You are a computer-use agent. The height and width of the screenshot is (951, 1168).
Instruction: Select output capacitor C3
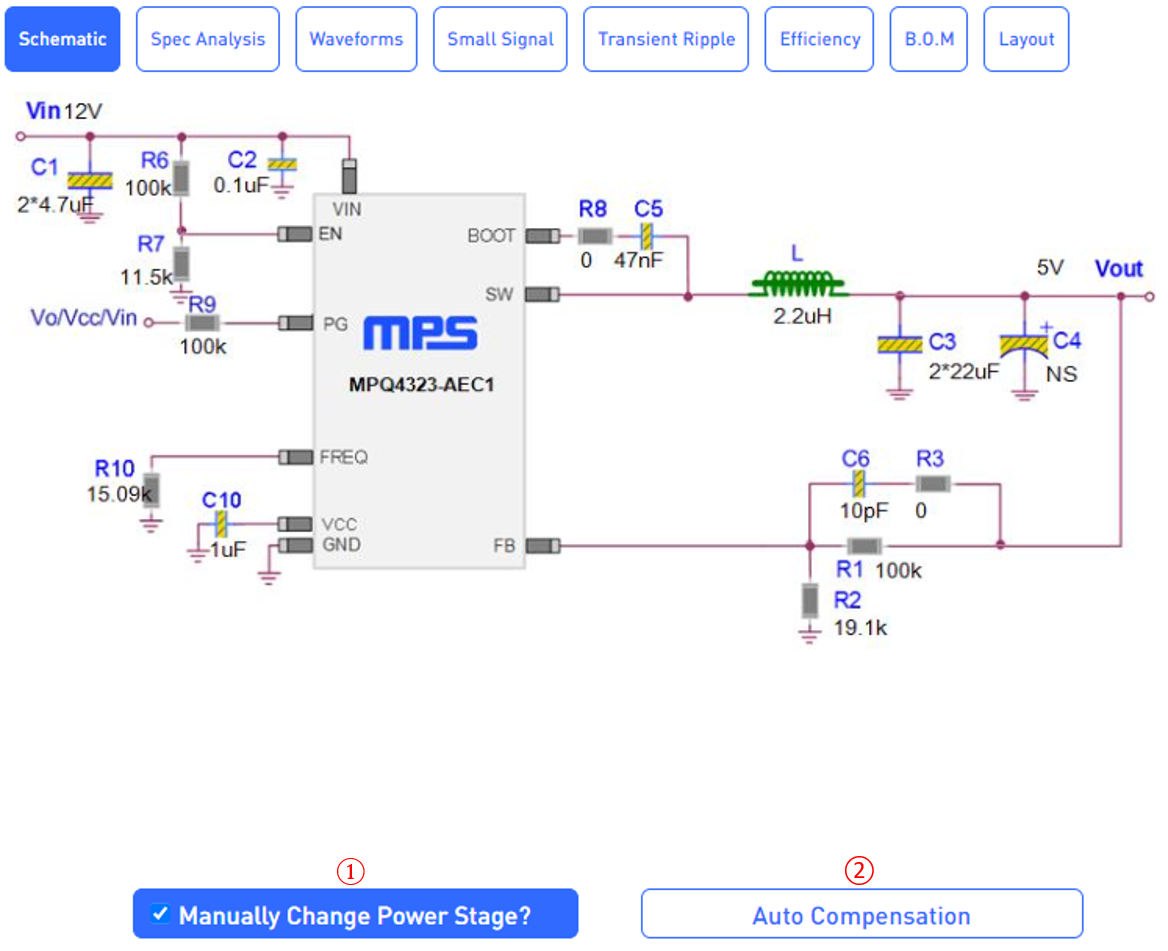(899, 343)
